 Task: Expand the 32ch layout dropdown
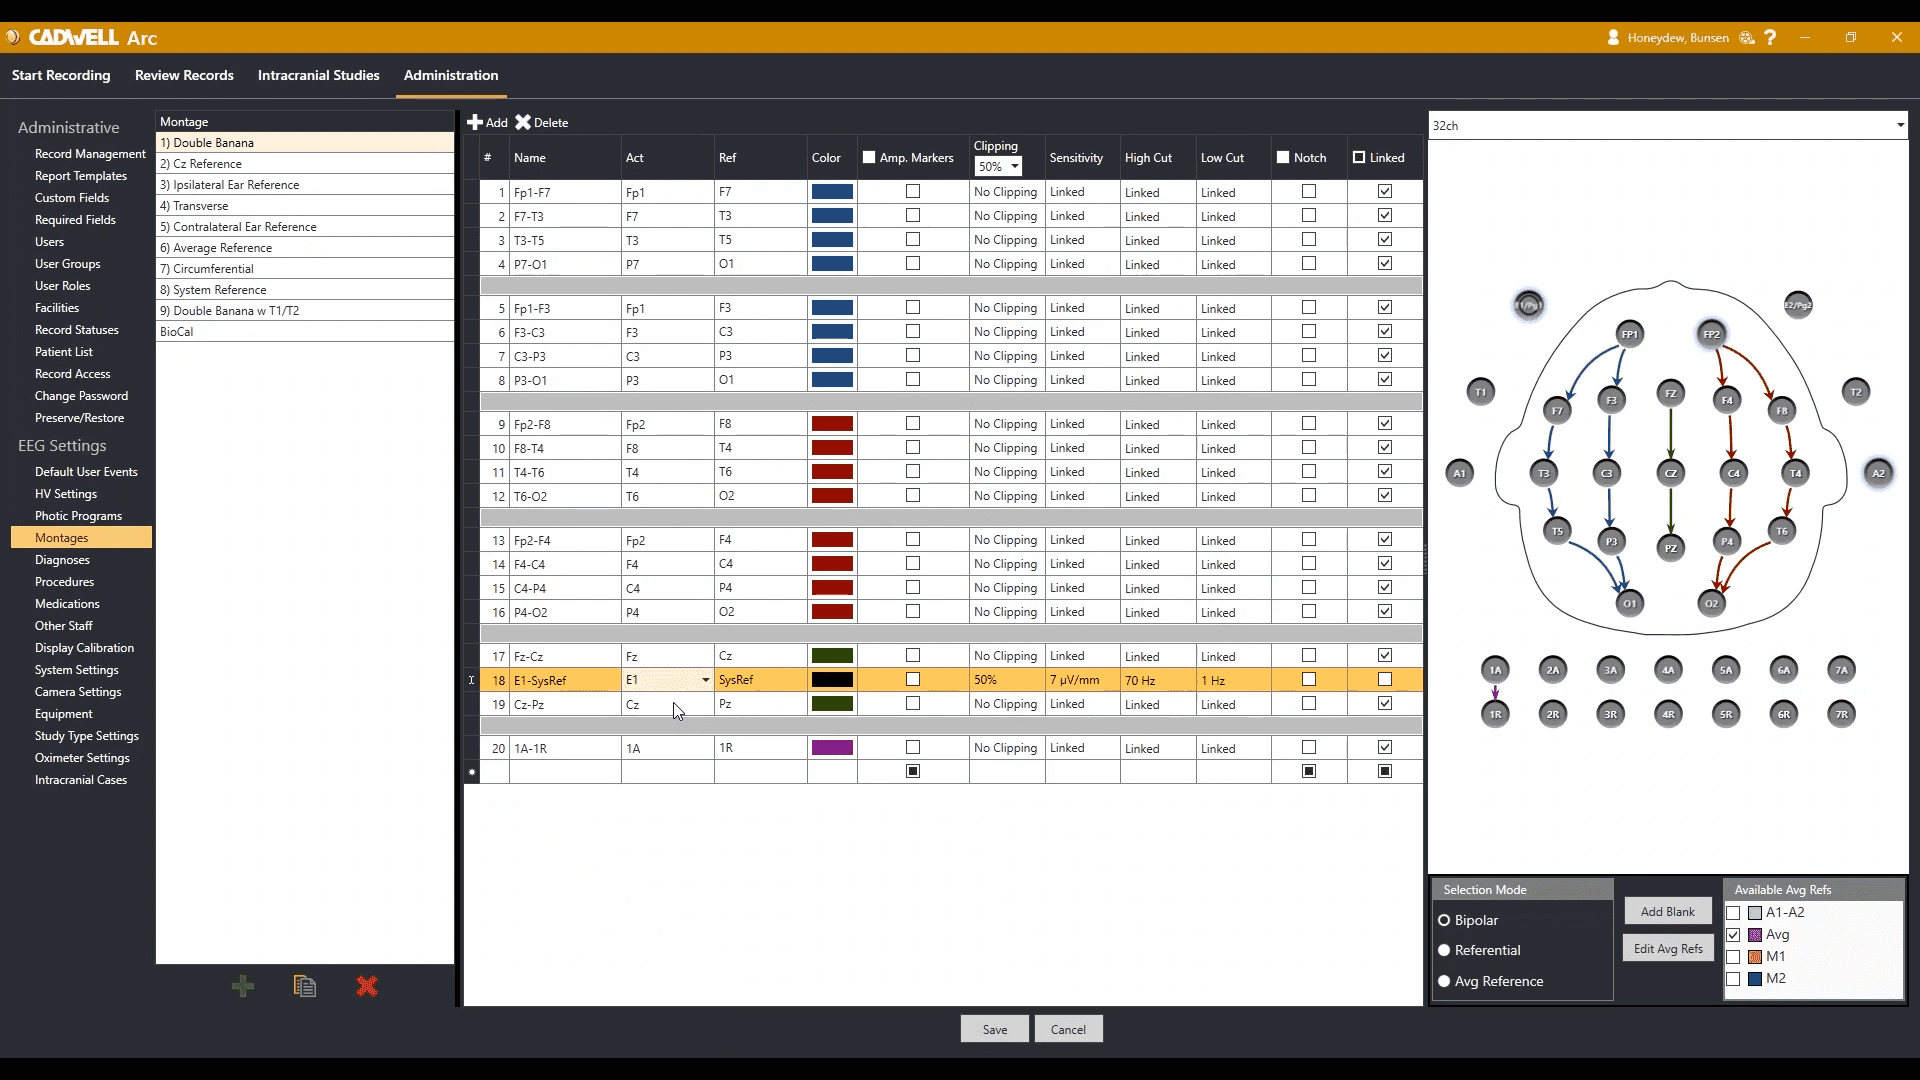pyautogui.click(x=1900, y=125)
